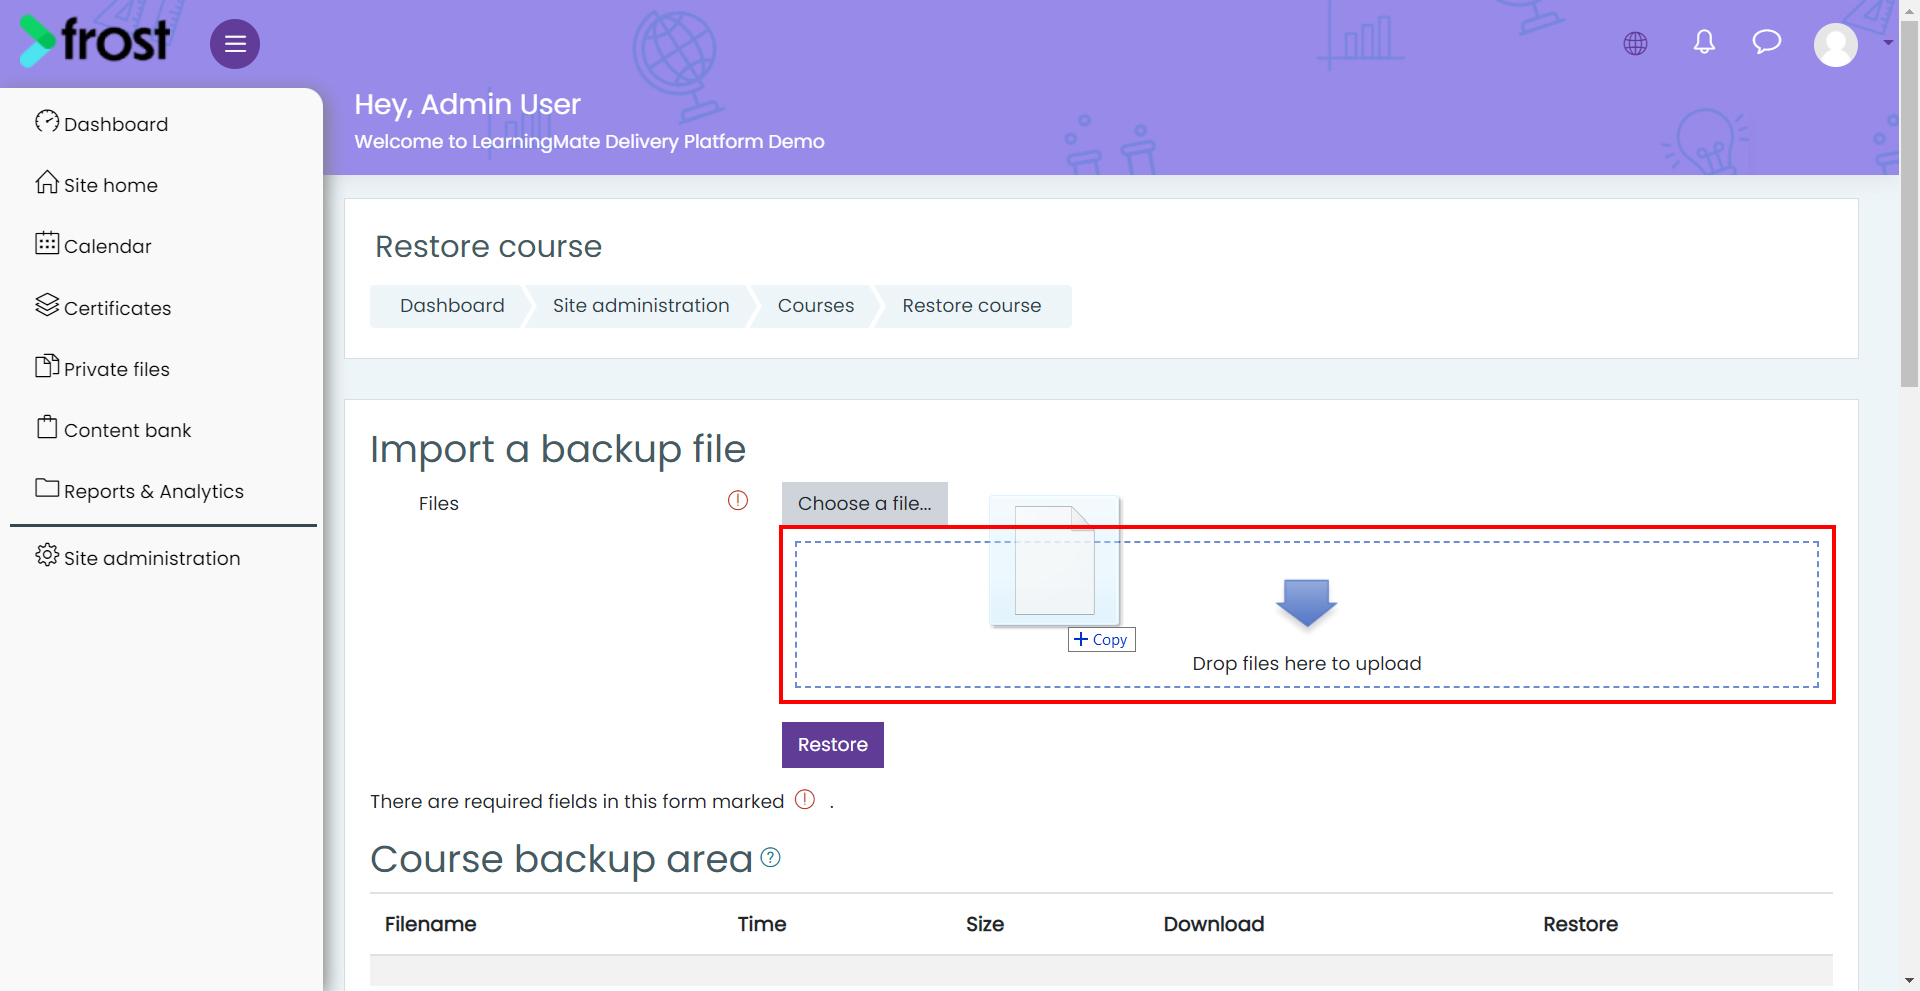
Task: Click the Courses breadcrumb link
Action: pos(816,306)
